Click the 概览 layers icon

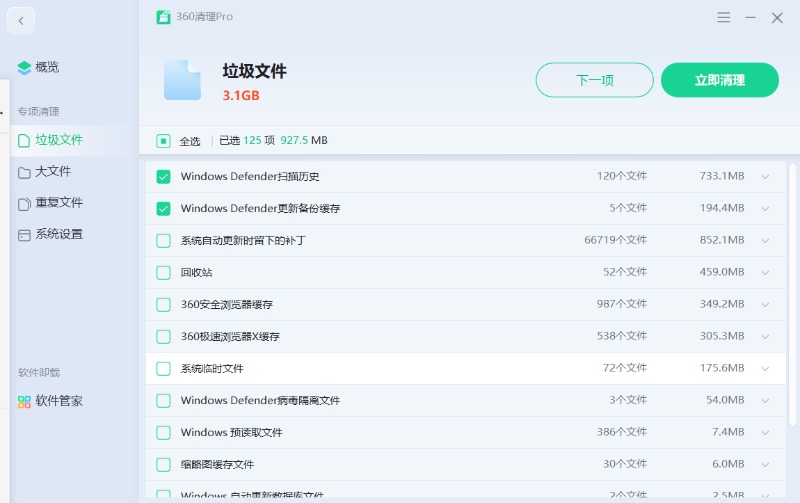24,67
